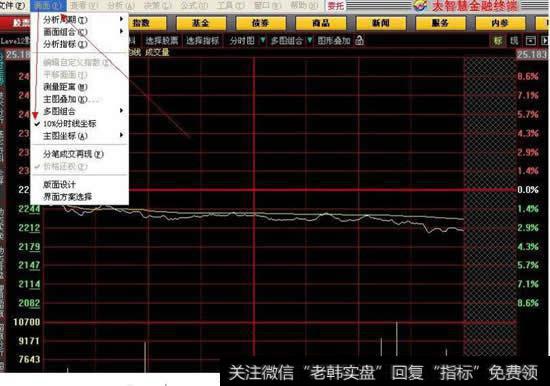
Task: Click the 2212 price axis label
Action: coord(29,228)
